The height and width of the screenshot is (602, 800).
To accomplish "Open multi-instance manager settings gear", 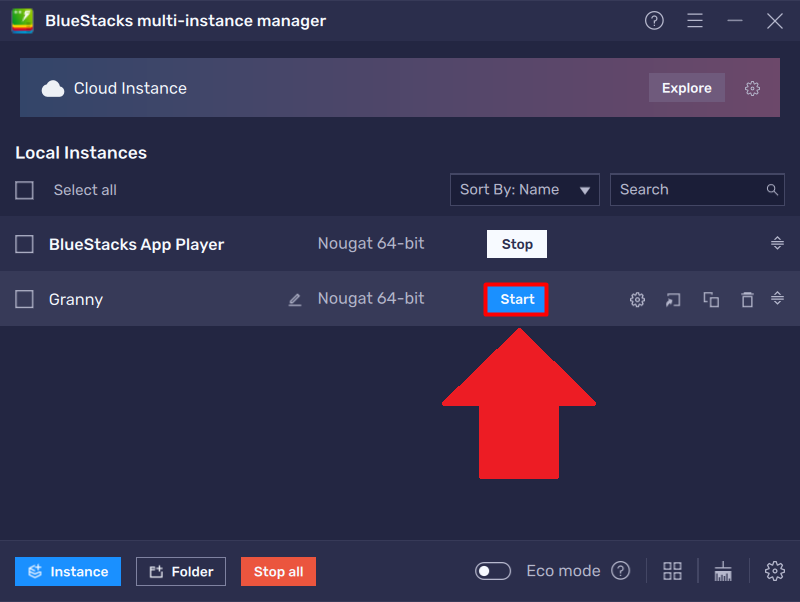I will coord(775,571).
